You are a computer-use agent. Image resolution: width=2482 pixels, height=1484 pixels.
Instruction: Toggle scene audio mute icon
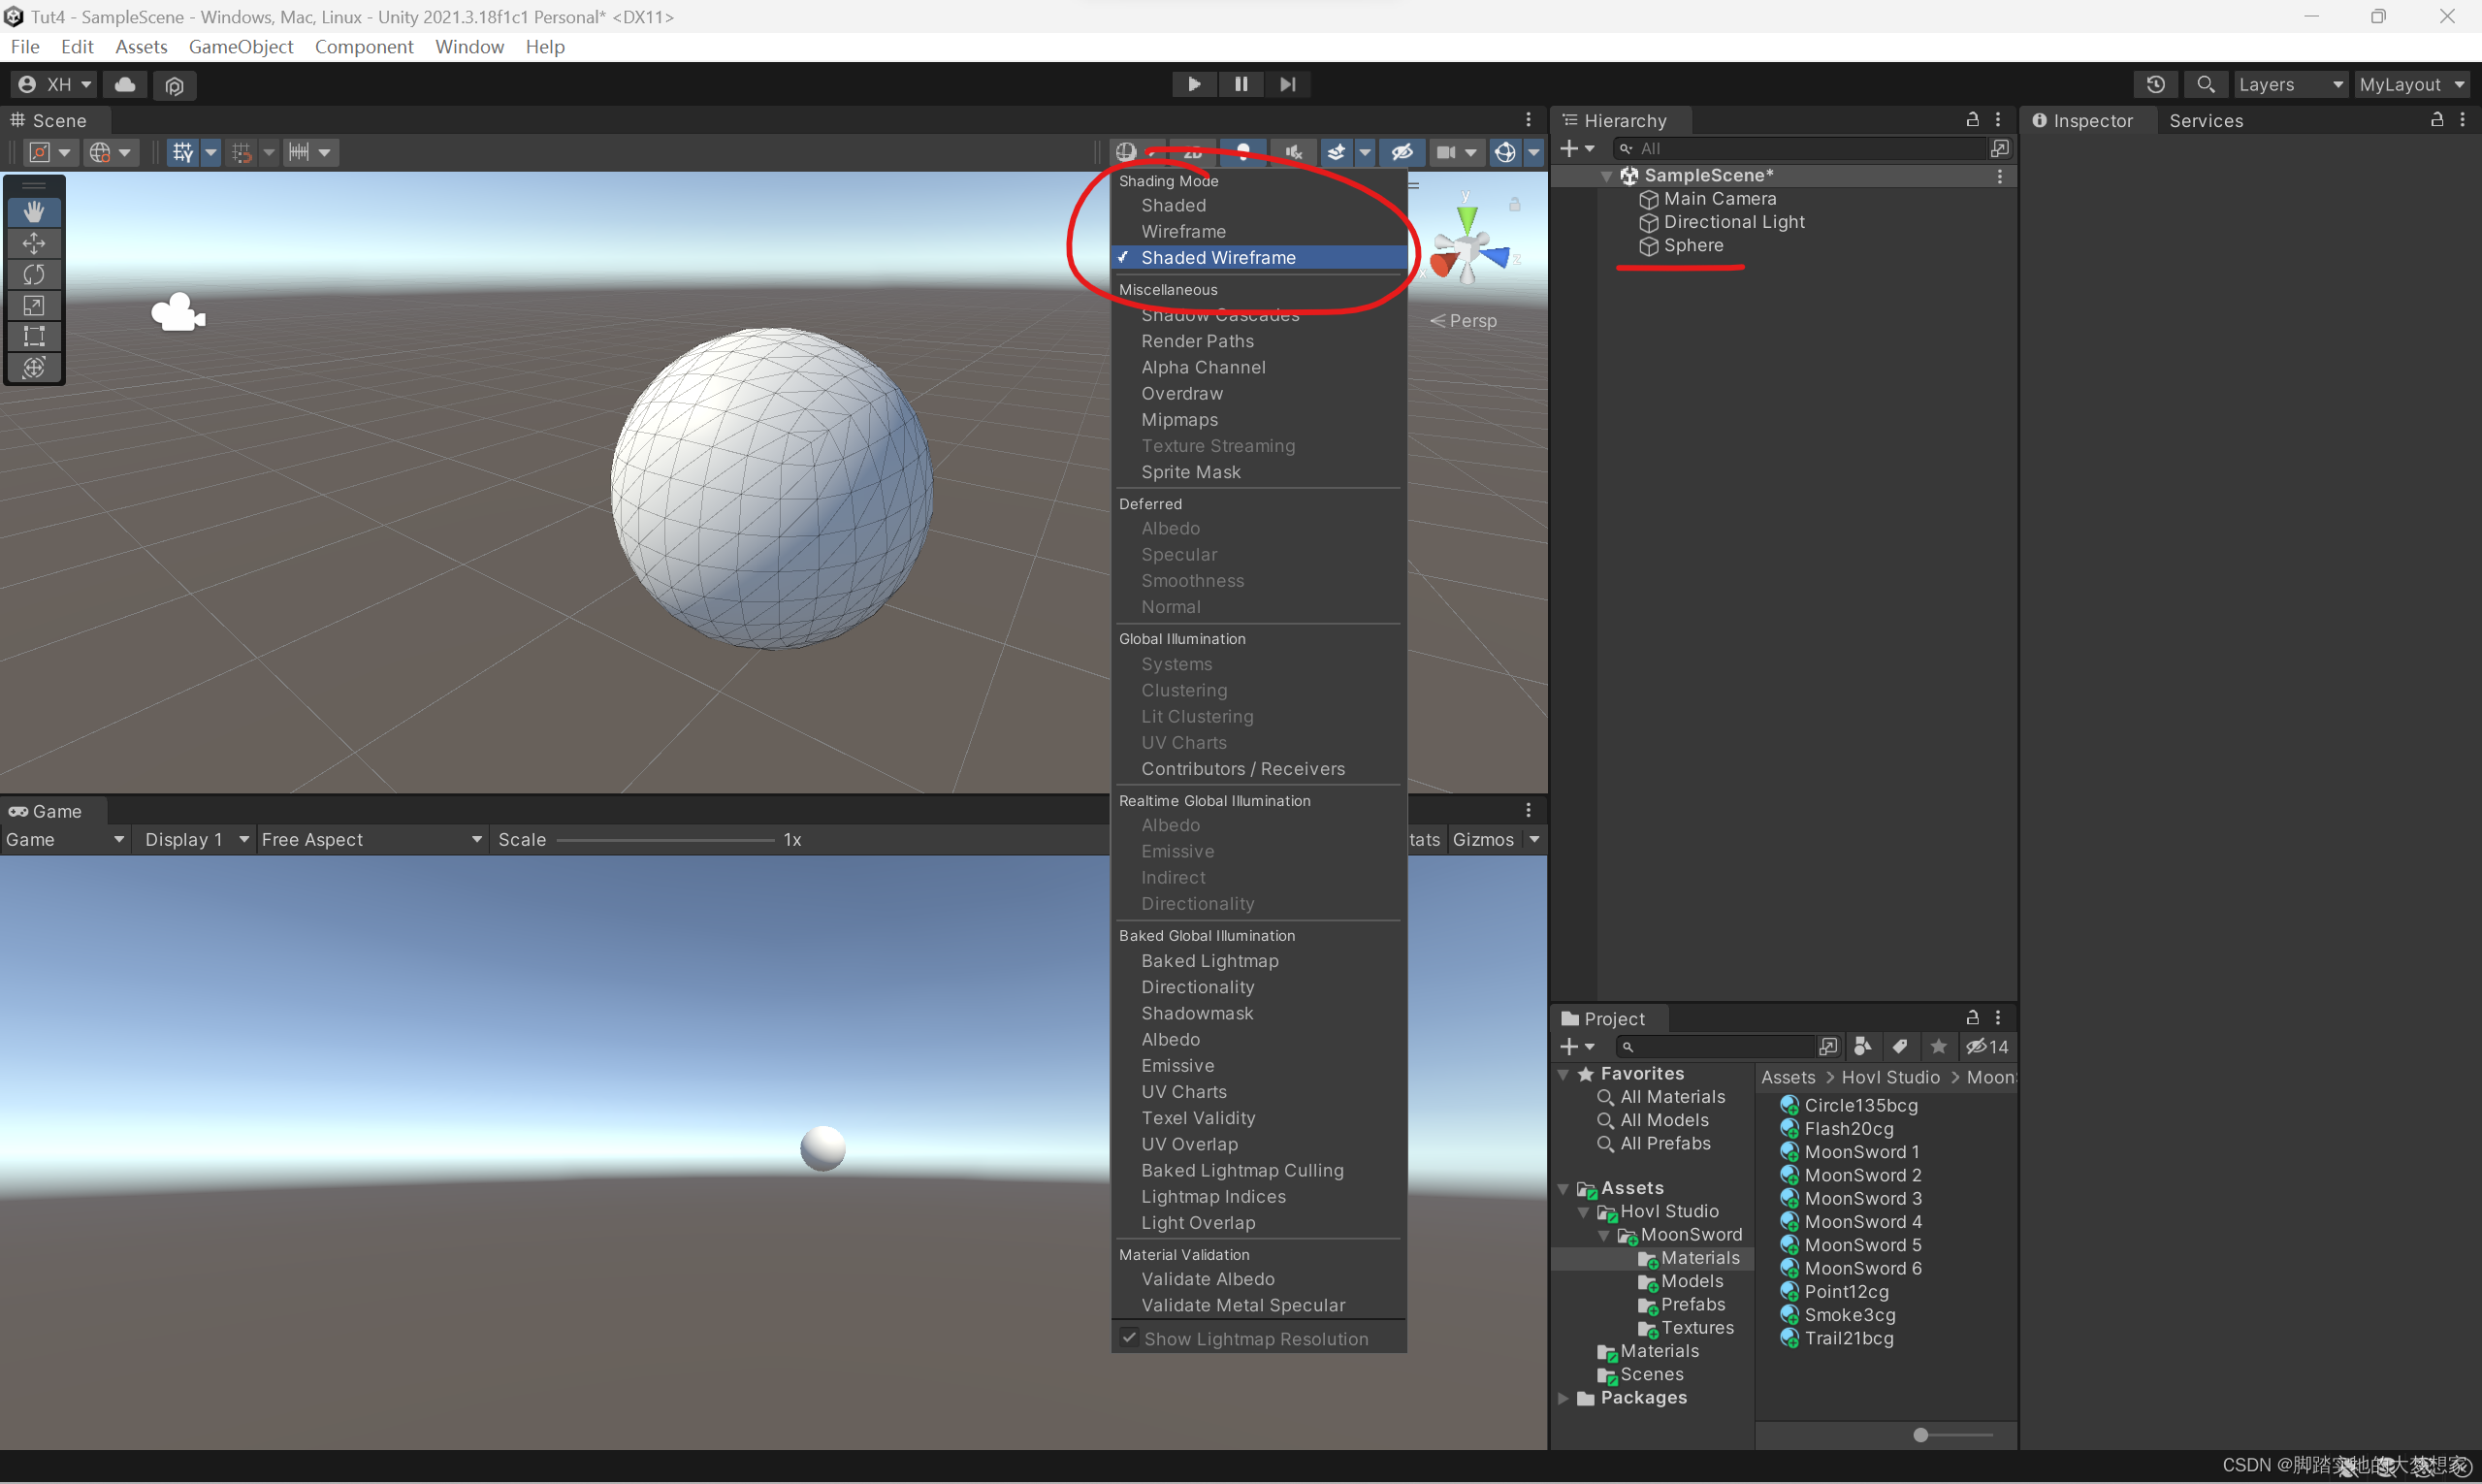(1293, 152)
